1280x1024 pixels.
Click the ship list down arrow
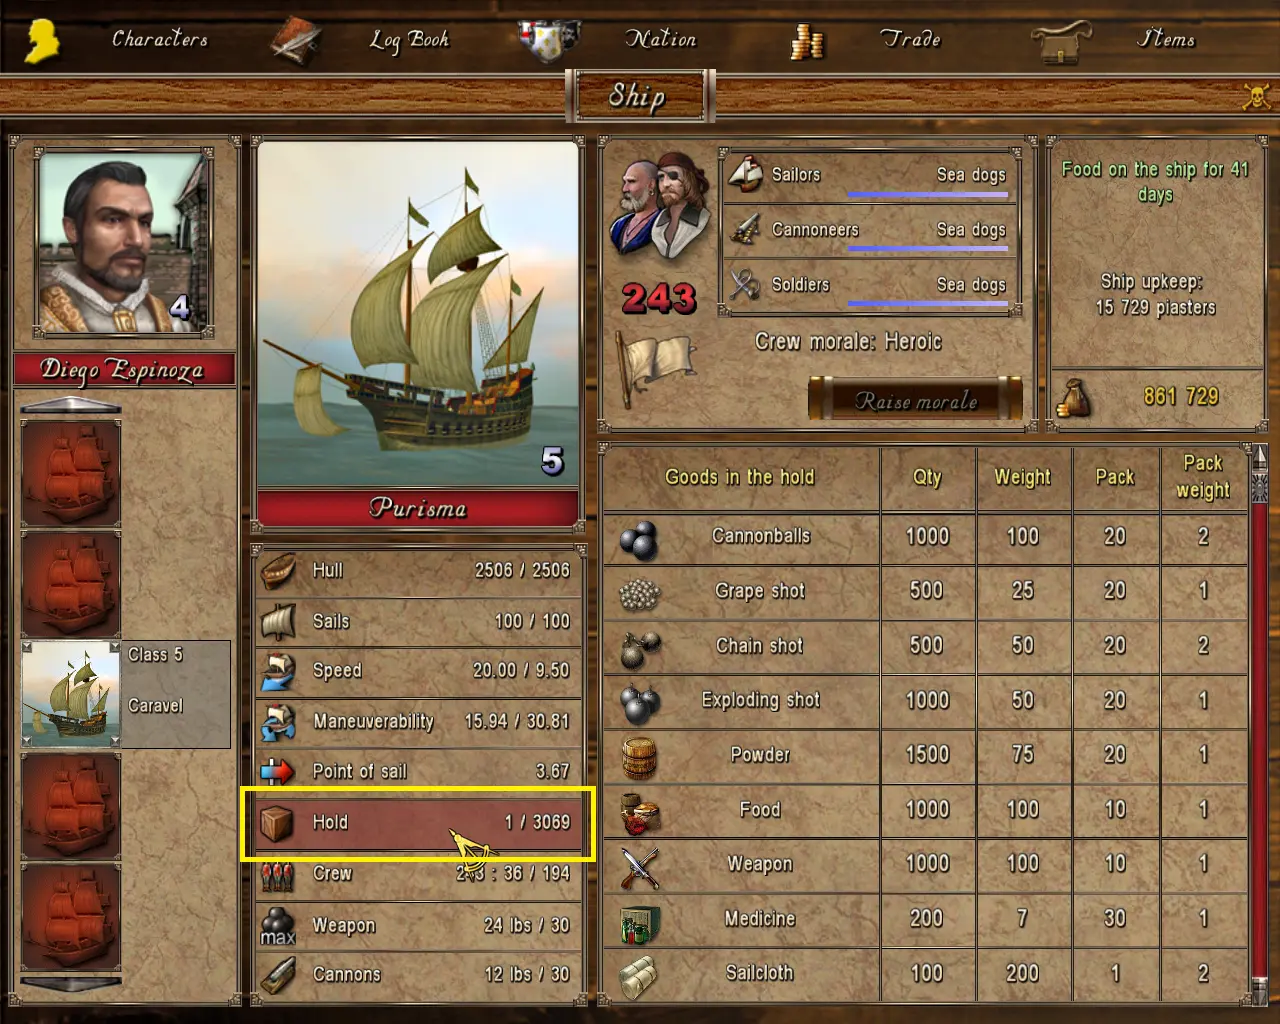[71, 984]
